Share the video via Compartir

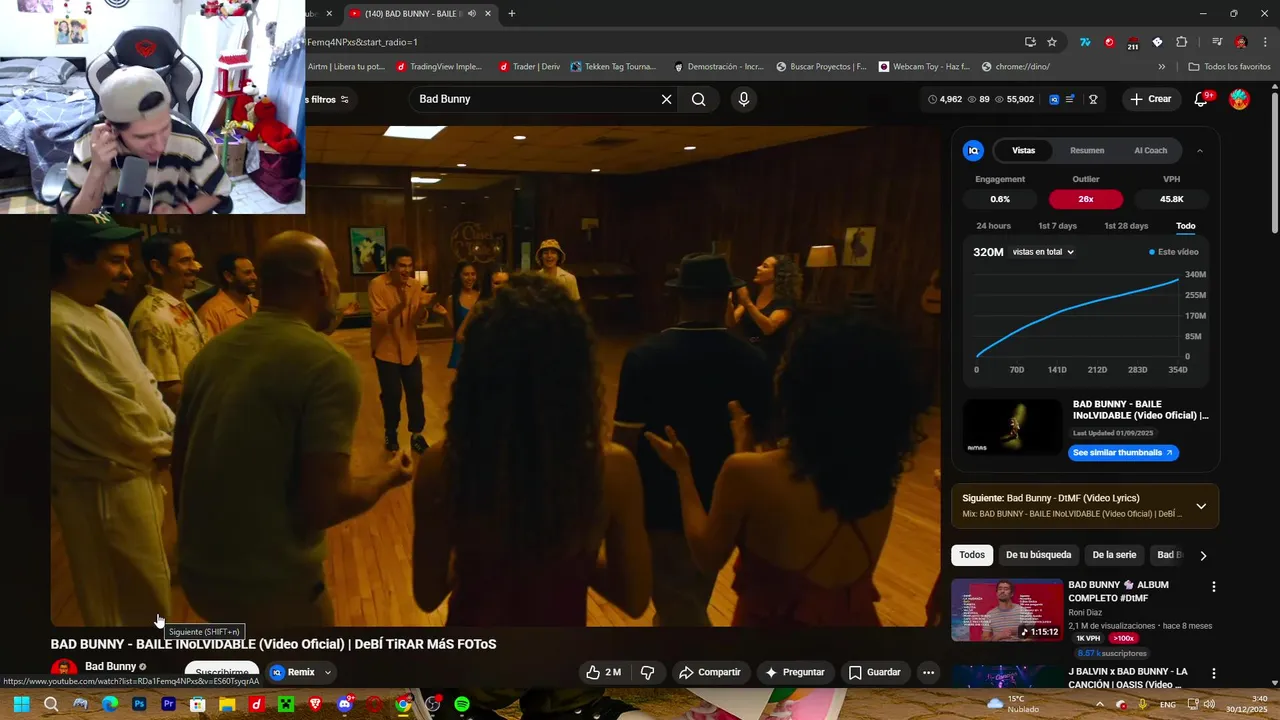[710, 672]
